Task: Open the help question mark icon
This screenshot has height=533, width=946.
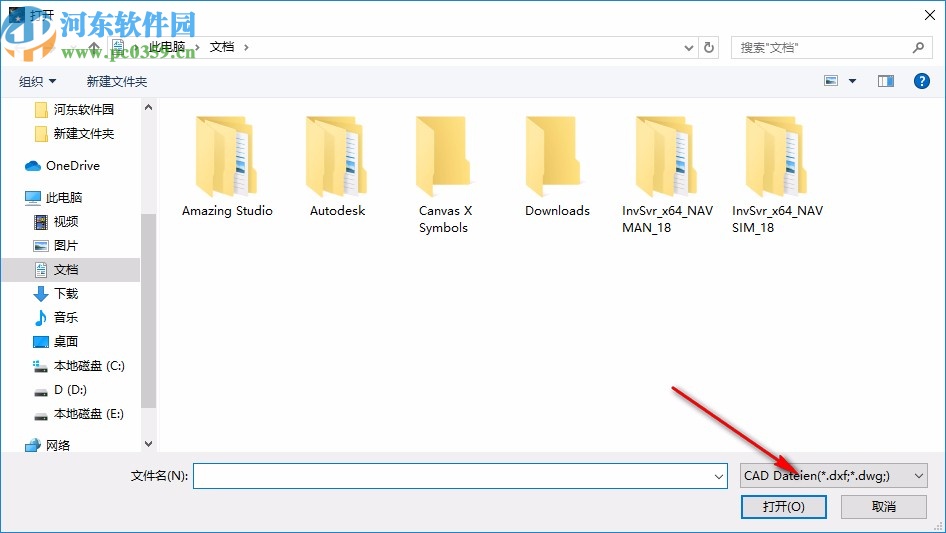Action: pyautogui.click(x=921, y=81)
